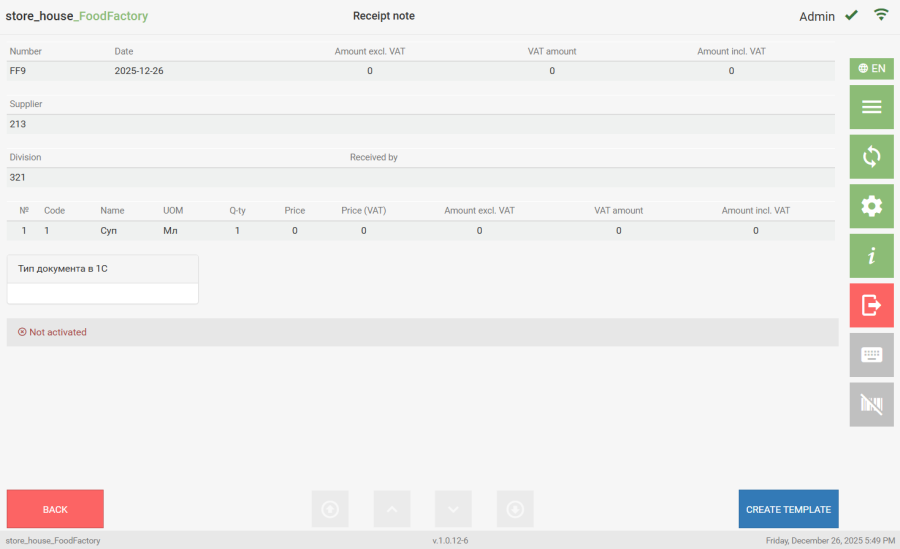This screenshot has height=549, width=900.
Task: Click the red logout icon
Action: click(x=871, y=305)
